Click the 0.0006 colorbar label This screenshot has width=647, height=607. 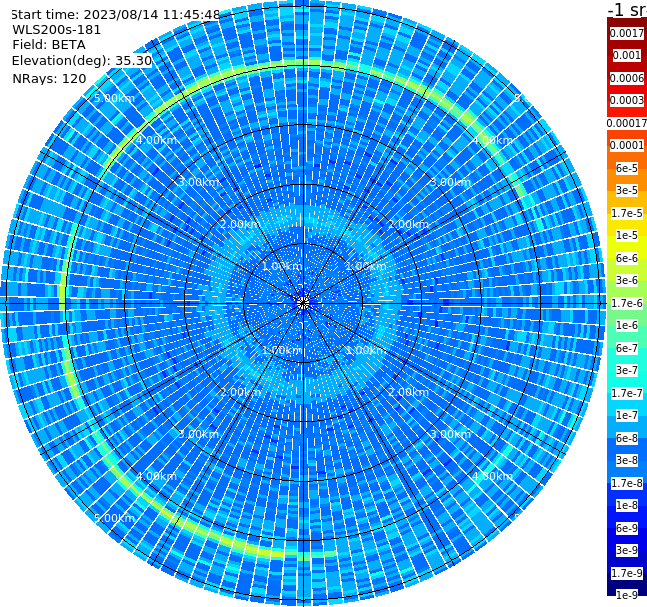click(x=627, y=78)
